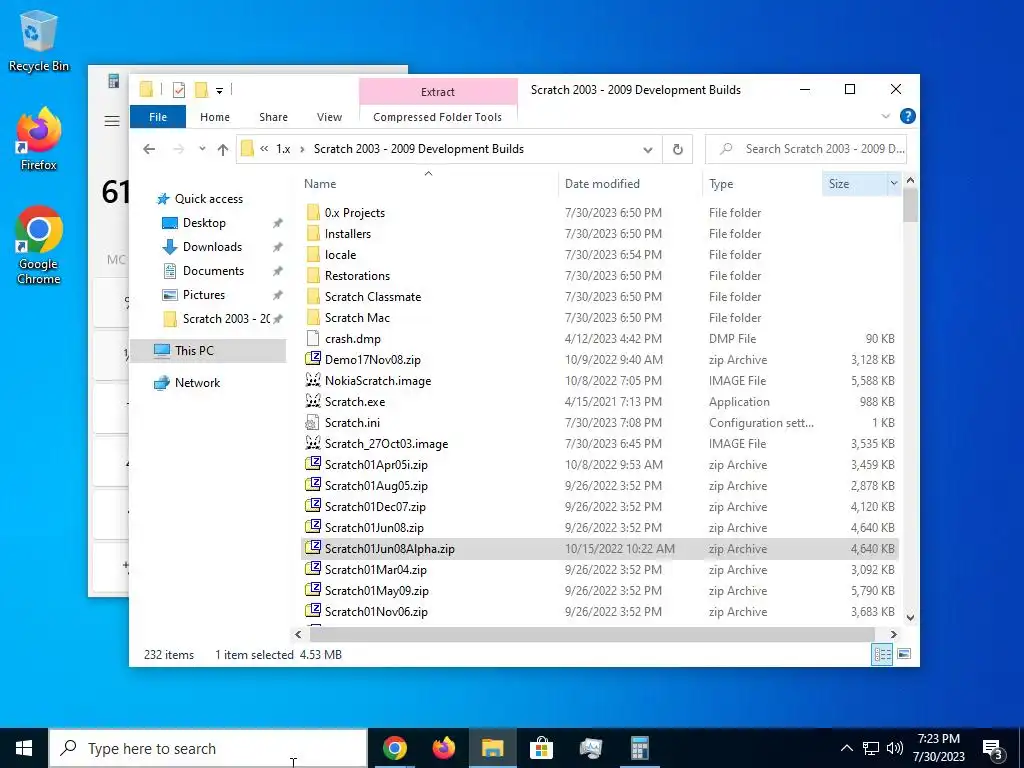Click the New Folder icon in title bar
This screenshot has width=1024, height=768.
click(x=201, y=90)
